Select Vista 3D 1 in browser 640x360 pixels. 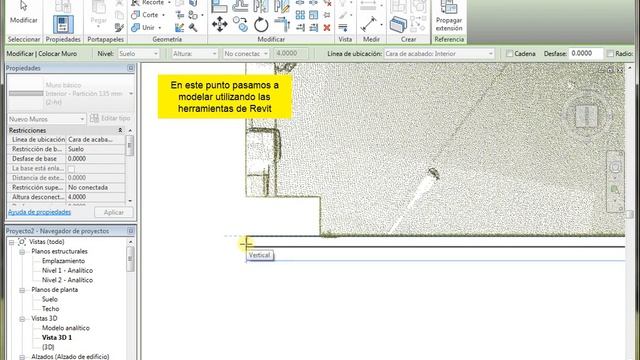(x=57, y=338)
